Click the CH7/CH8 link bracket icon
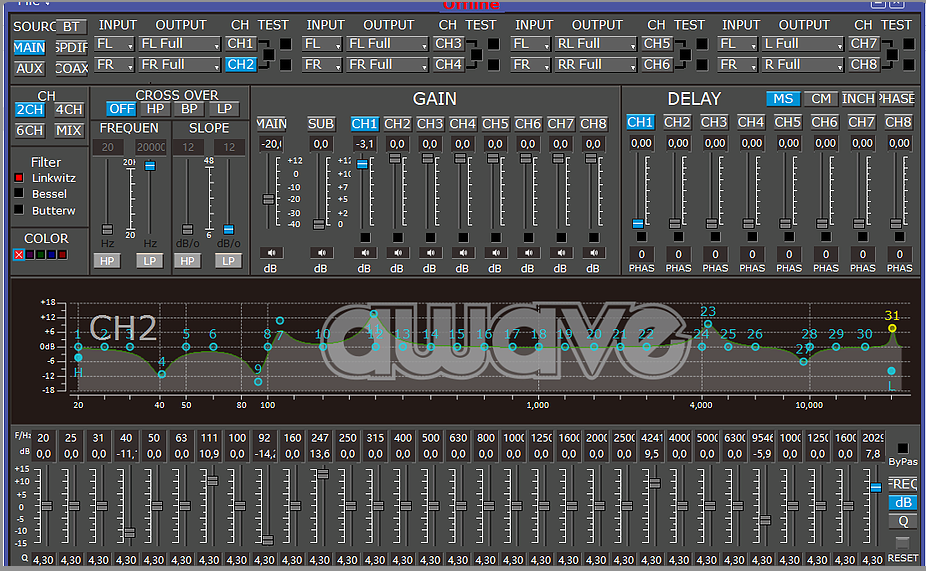 (891, 54)
